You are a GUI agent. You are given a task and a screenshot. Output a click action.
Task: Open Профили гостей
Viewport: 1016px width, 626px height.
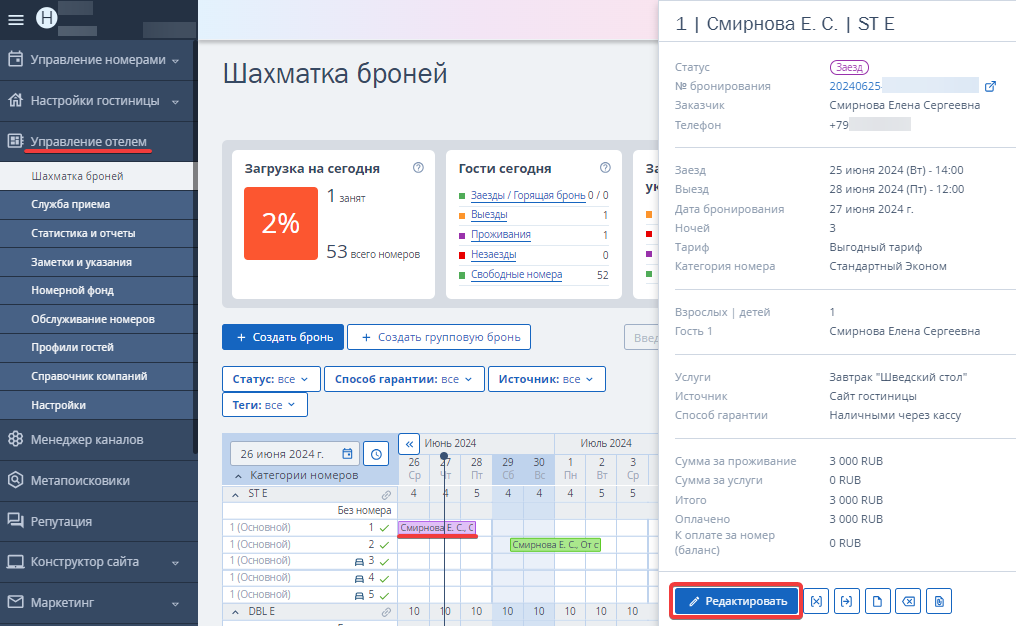tap(97, 347)
